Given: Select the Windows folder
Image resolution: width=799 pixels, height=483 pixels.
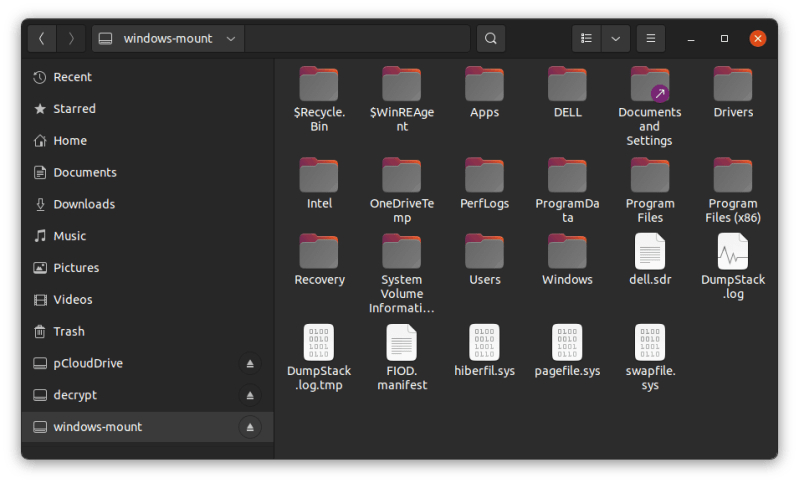Looking at the screenshot, I should click(567, 260).
